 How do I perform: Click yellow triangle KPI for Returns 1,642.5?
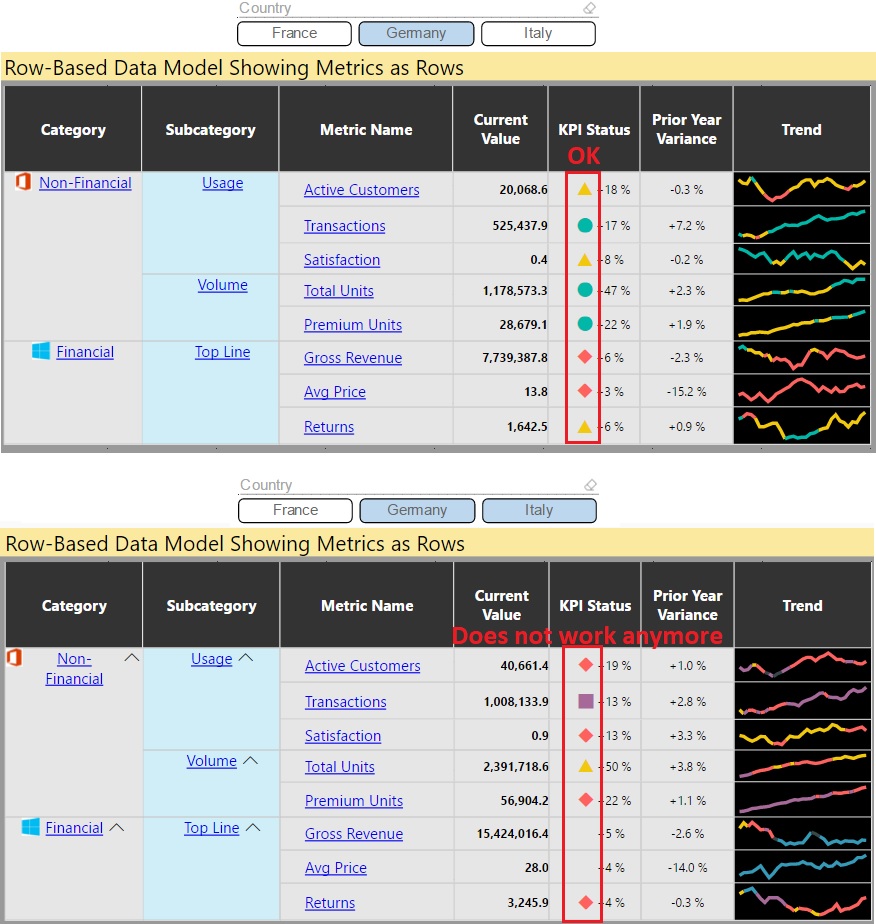pyautogui.click(x=584, y=426)
